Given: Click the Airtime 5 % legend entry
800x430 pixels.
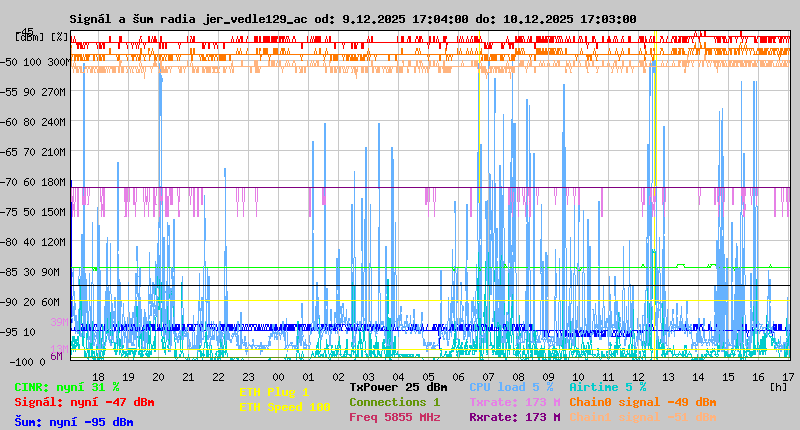Looking at the screenshot, I should 608,387.
